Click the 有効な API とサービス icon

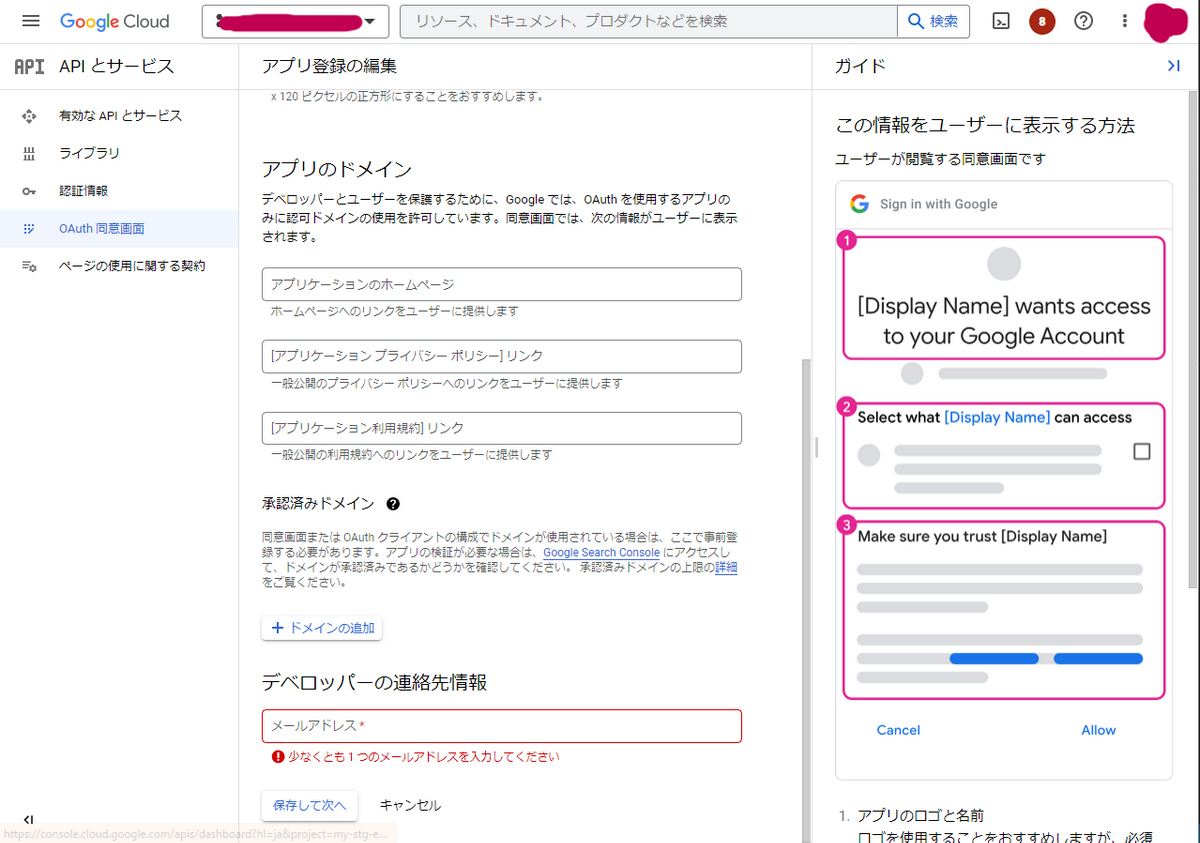(x=29, y=116)
